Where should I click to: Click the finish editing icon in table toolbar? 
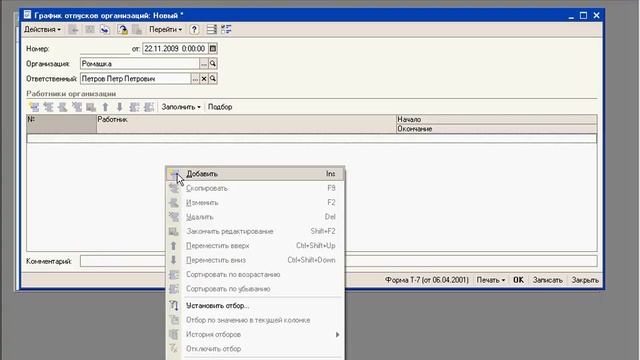[x=91, y=107]
